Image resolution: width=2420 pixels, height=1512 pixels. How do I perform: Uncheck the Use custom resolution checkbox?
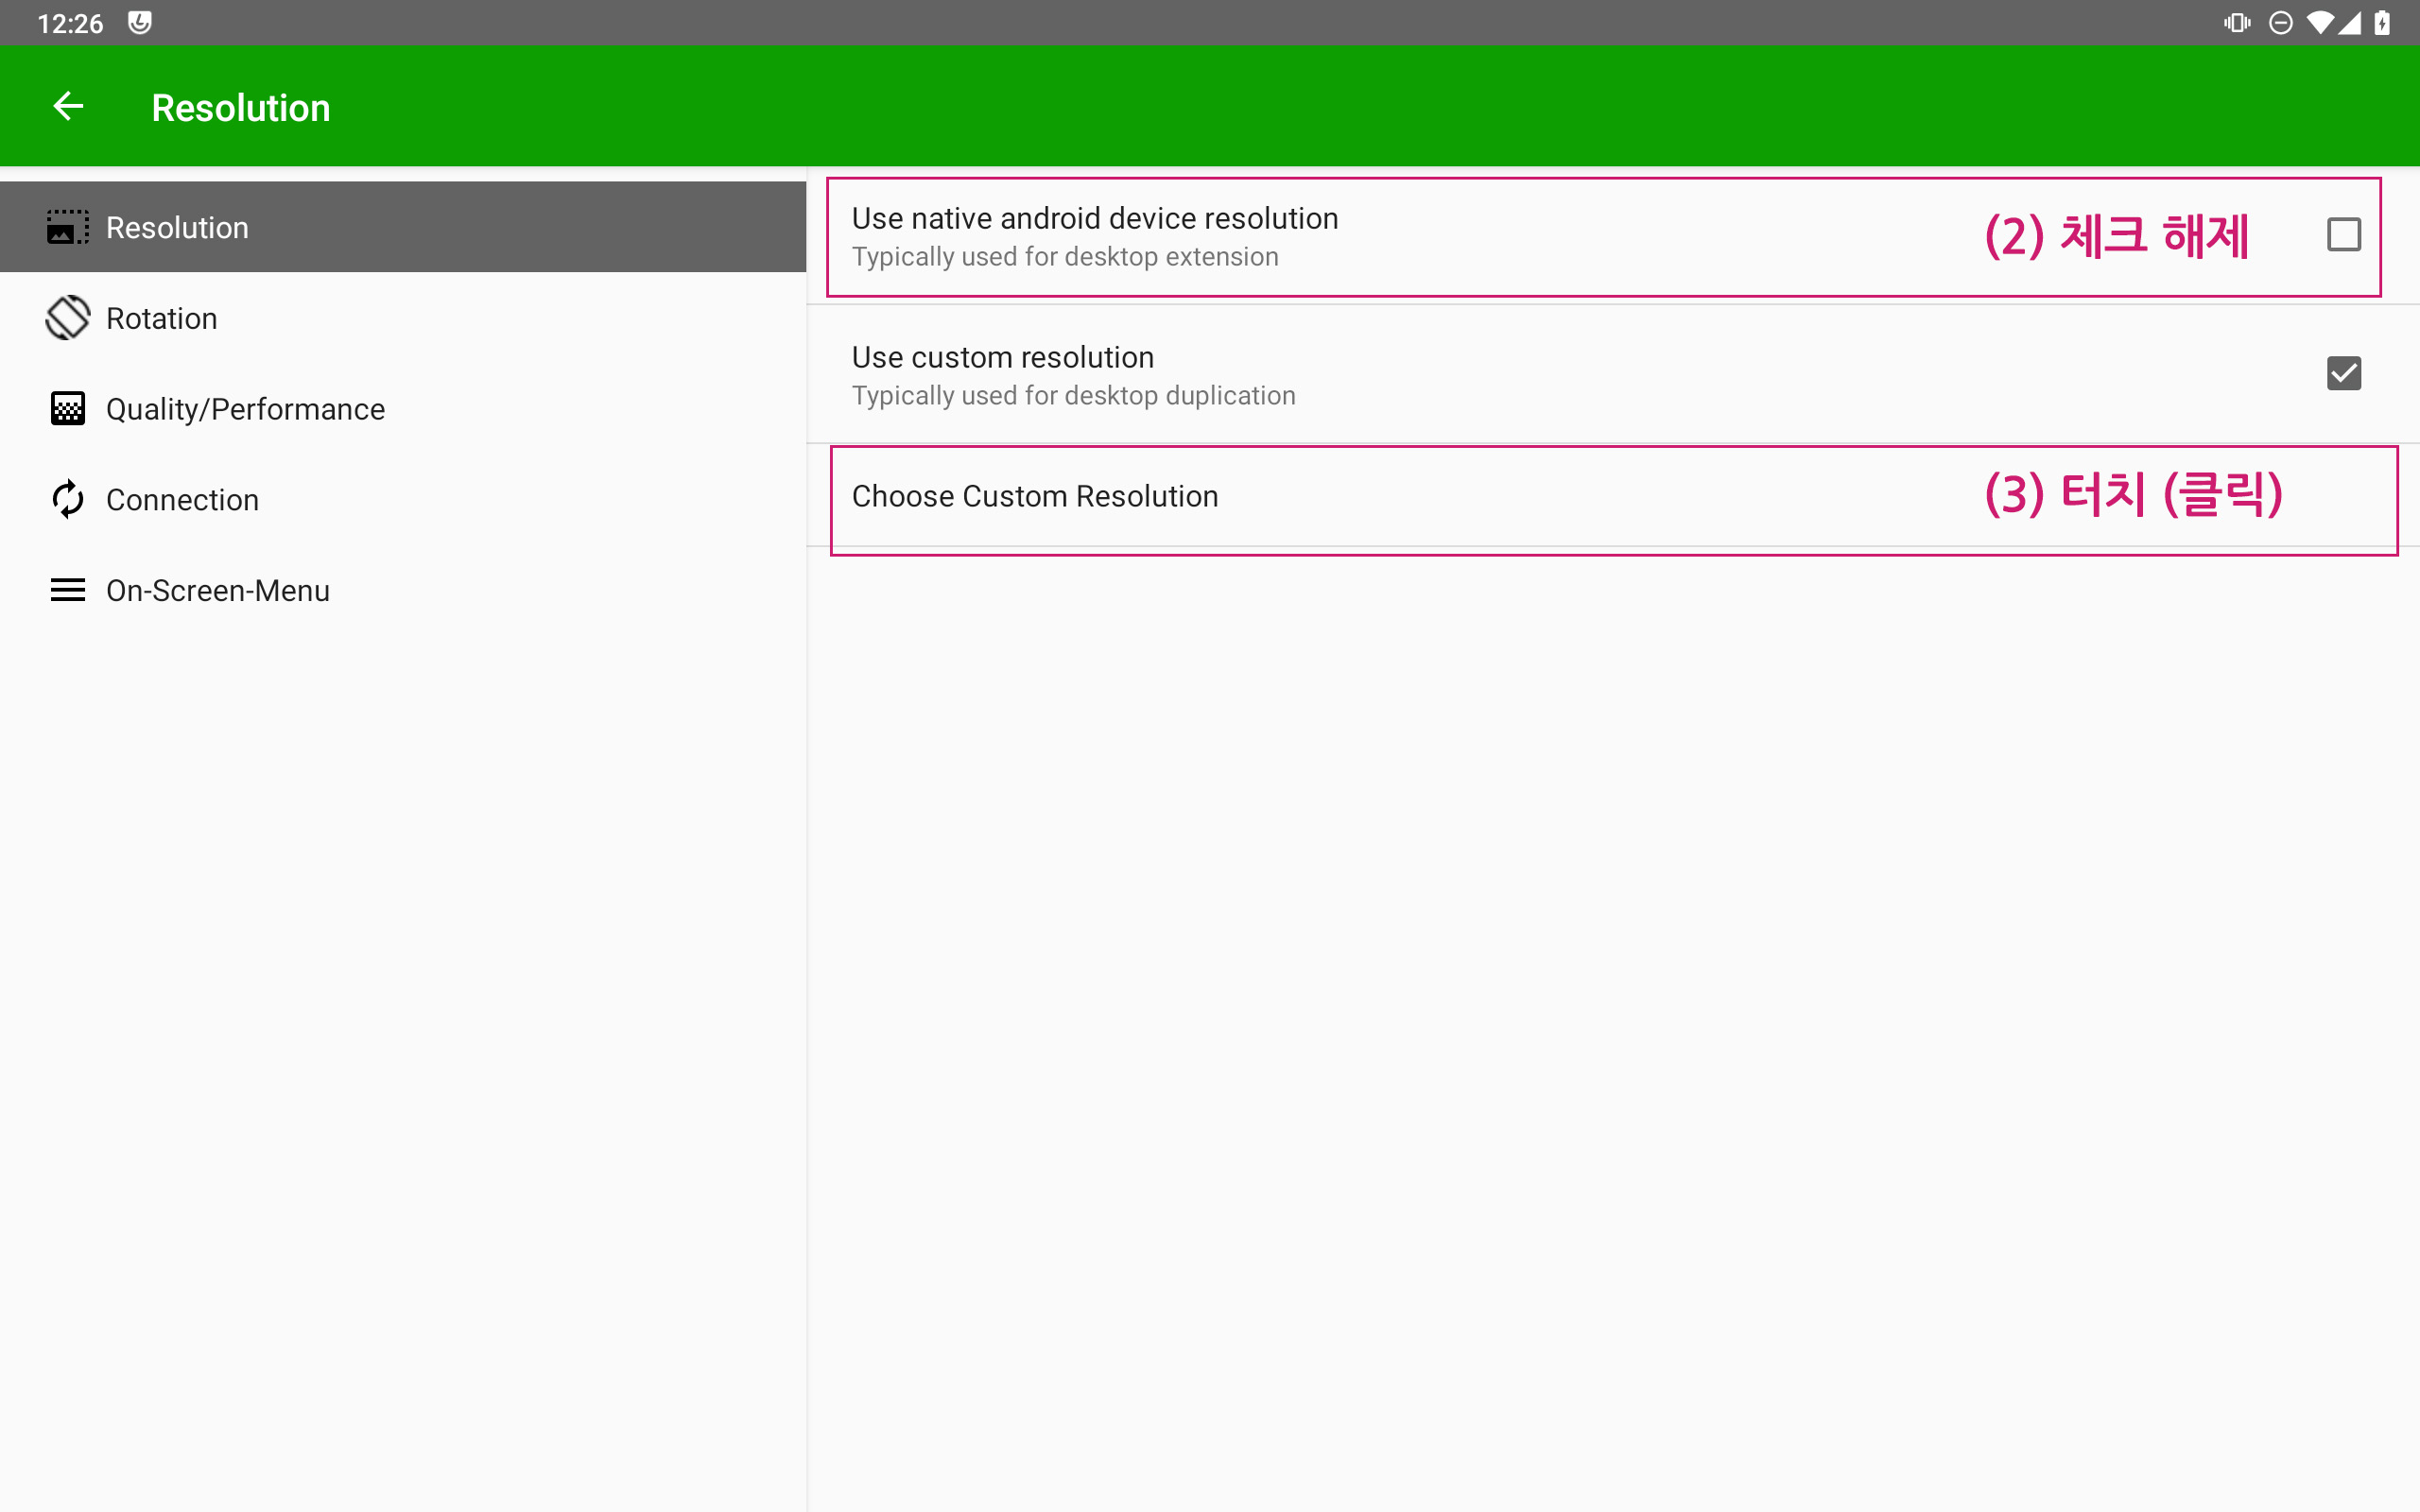pyautogui.click(x=2343, y=374)
